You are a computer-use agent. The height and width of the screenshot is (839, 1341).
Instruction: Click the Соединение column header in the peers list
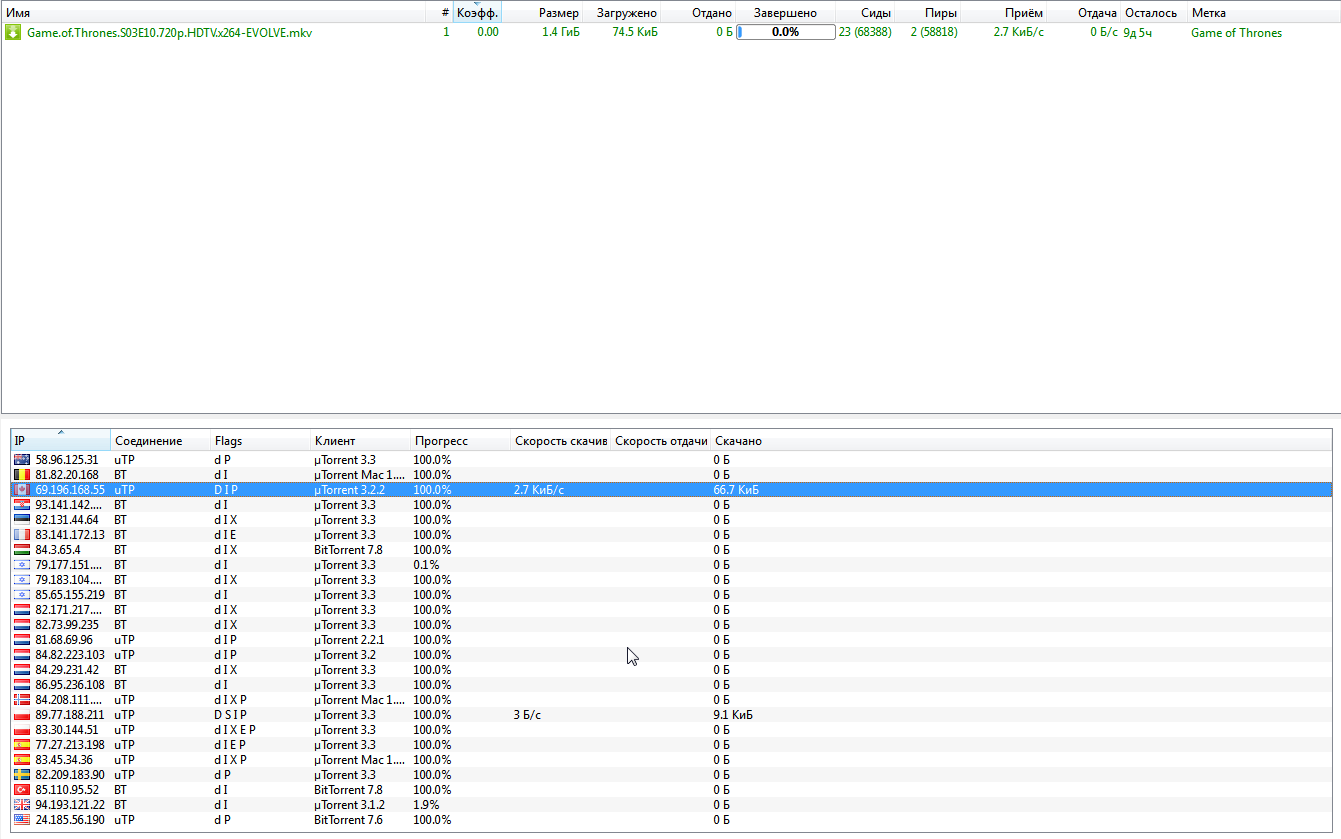click(161, 440)
